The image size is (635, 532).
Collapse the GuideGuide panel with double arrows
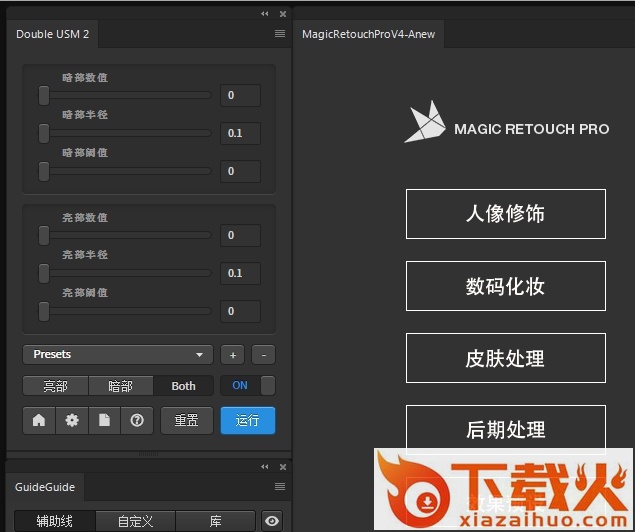click(x=264, y=467)
